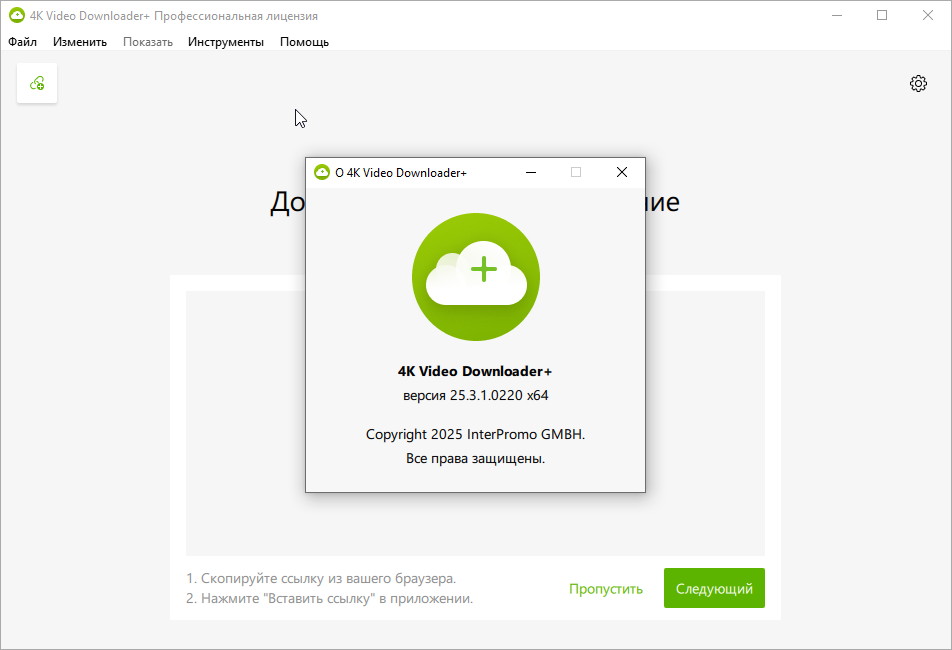Open the Помощь menu
Screen dimensions: 952x650
point(304,42)
